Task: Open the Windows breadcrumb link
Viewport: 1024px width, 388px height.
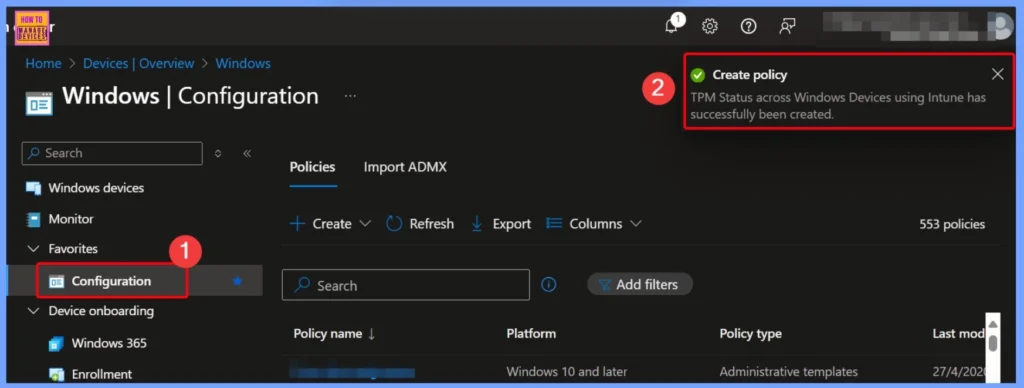Action: (243, 63)
